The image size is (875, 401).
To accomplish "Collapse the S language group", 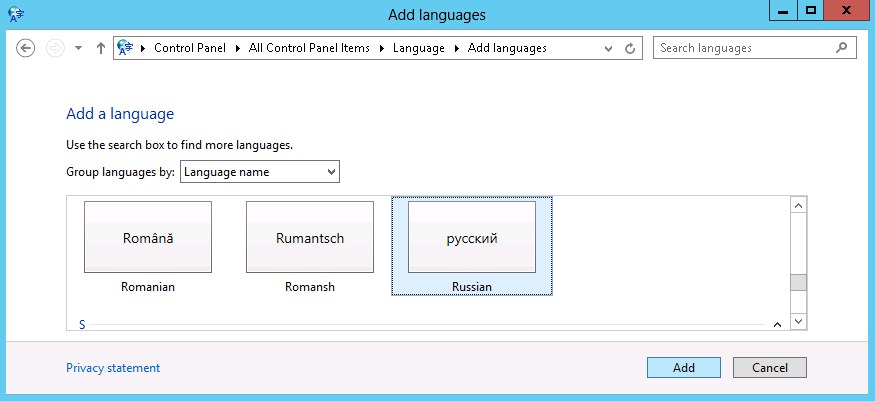I will (777, 324).
